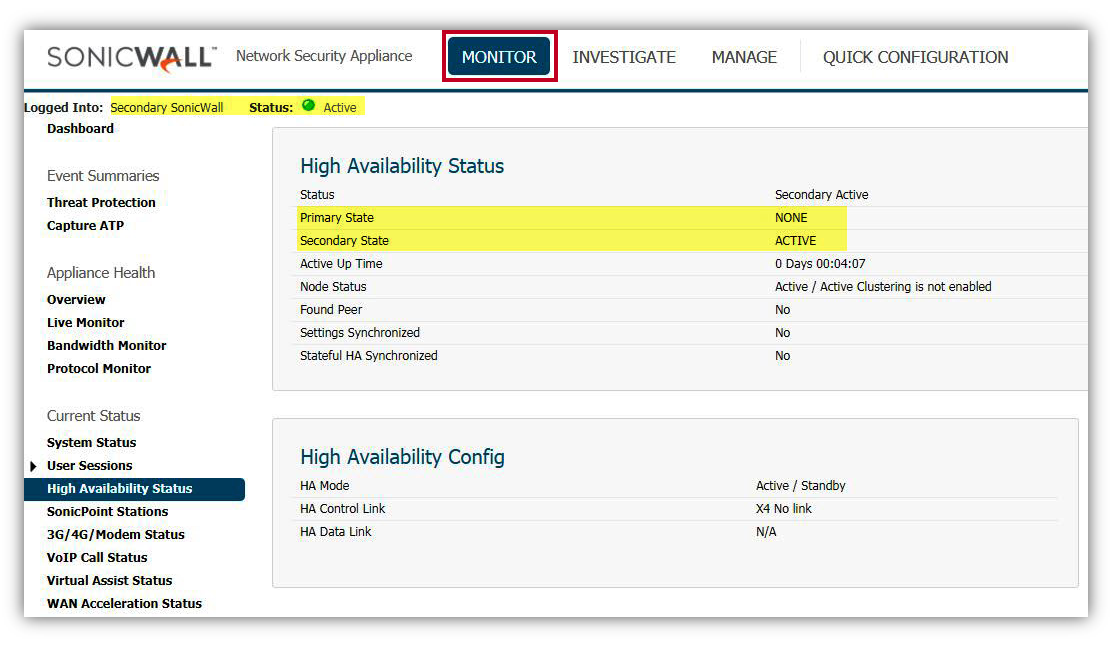Viewport: 1118px width, 647px height.
Task: Switch to the INVESTIGATE tab
Action: [624, 57]
